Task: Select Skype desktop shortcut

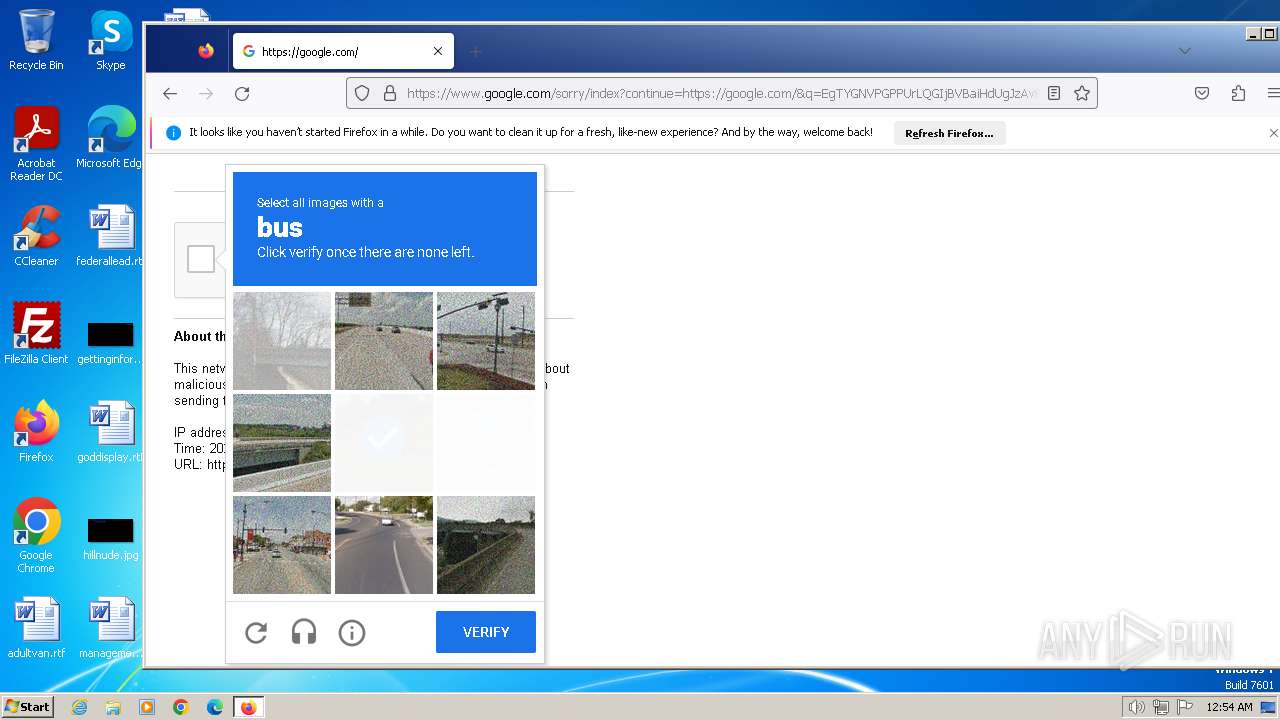Action: [x=111, y=40]
